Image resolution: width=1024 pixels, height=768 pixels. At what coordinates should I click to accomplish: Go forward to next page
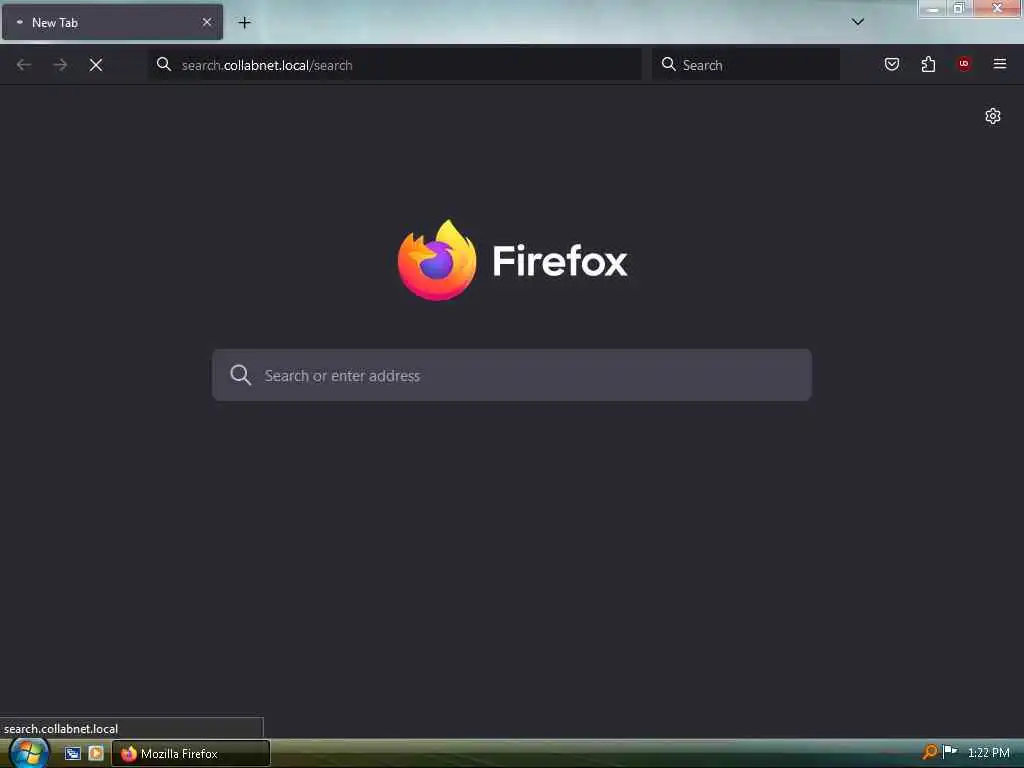coord(60,65)
